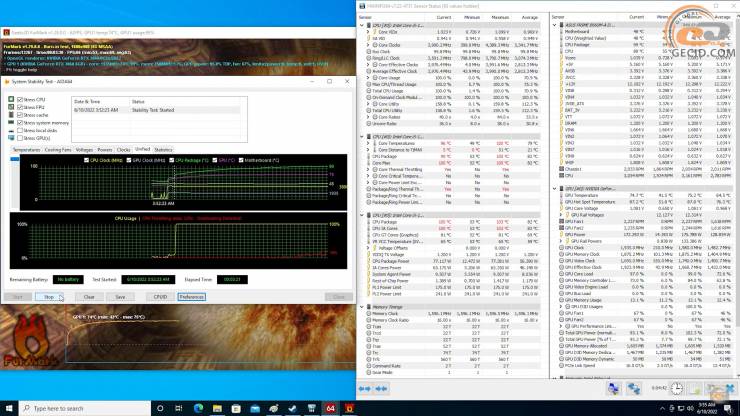Click the logging sheet icon in HWiNFO footer
The image size is (740, 416).
695,389
